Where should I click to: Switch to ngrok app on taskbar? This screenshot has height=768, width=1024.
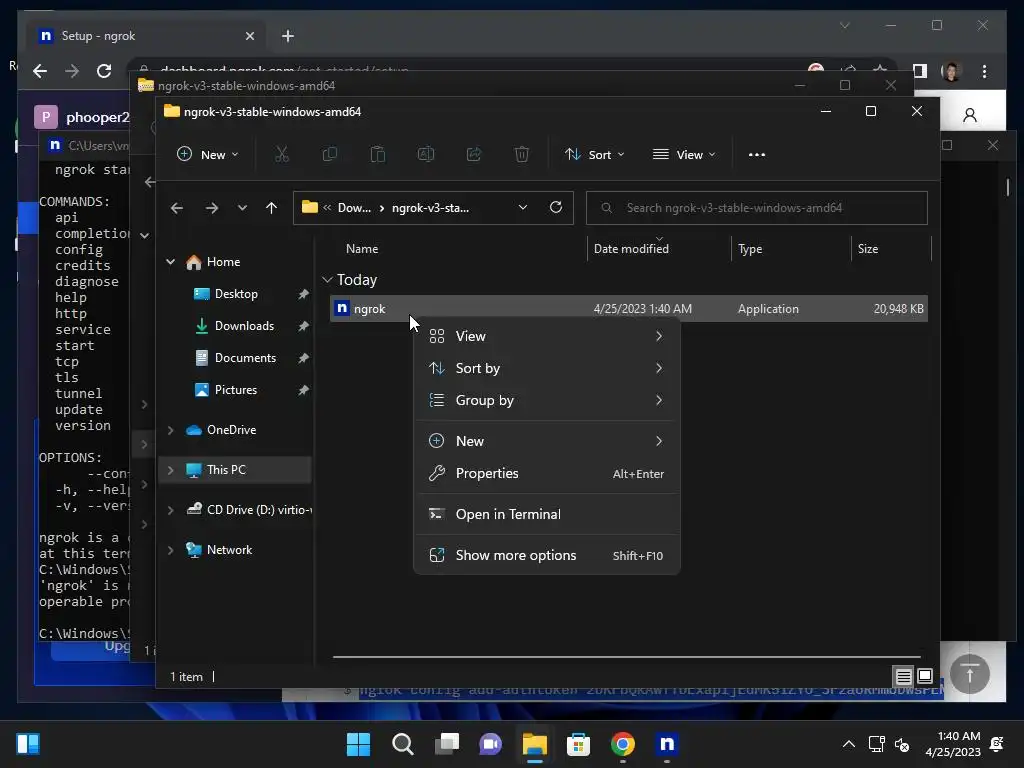click(x=666, y=744)
